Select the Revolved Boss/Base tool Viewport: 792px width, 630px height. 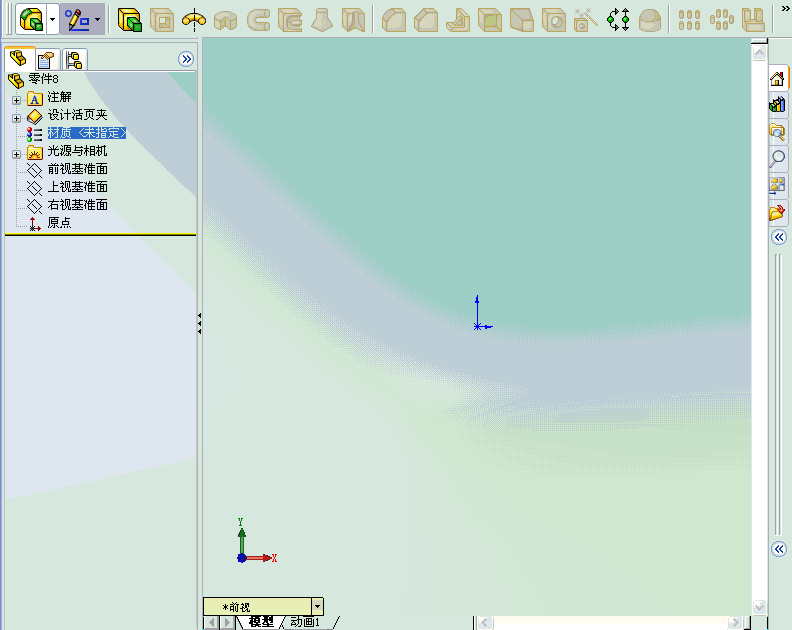coord(194,20)
